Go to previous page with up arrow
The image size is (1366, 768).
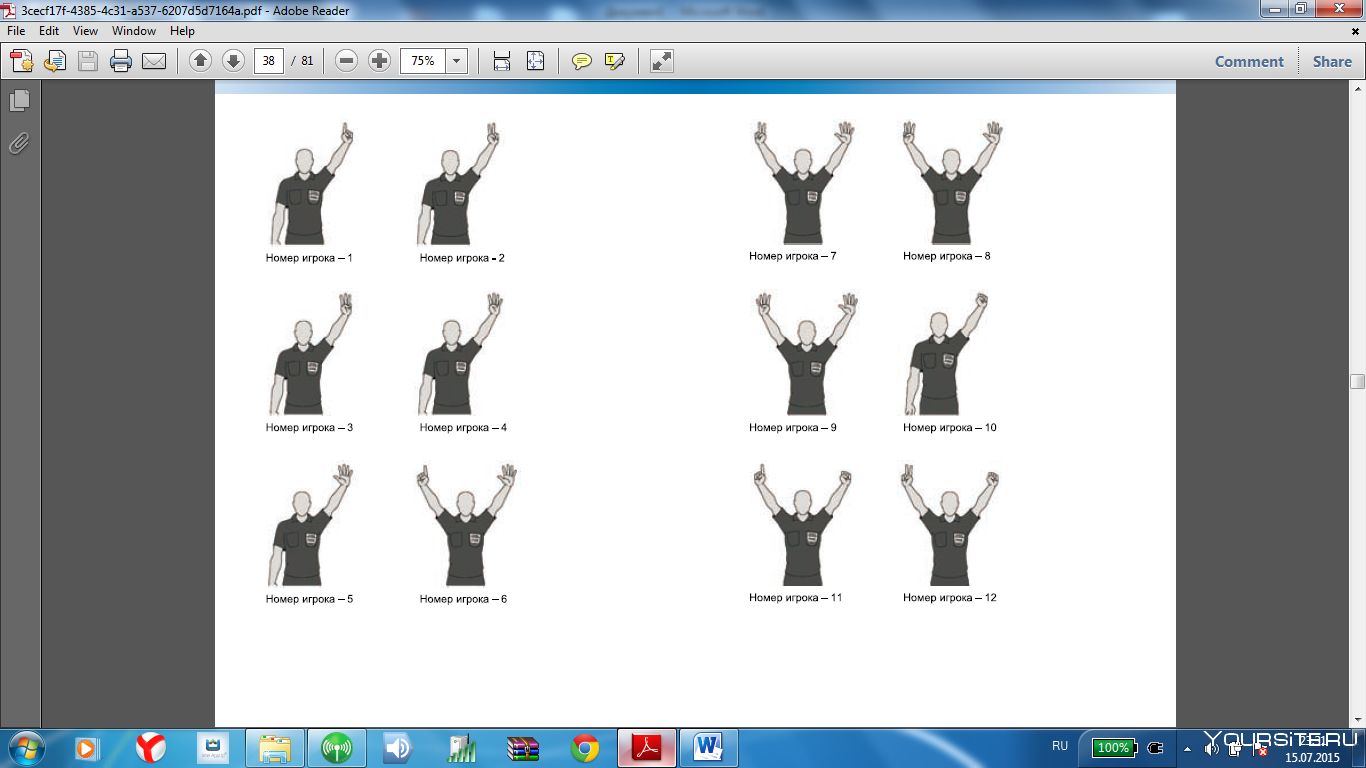click(x=200, y=61)
